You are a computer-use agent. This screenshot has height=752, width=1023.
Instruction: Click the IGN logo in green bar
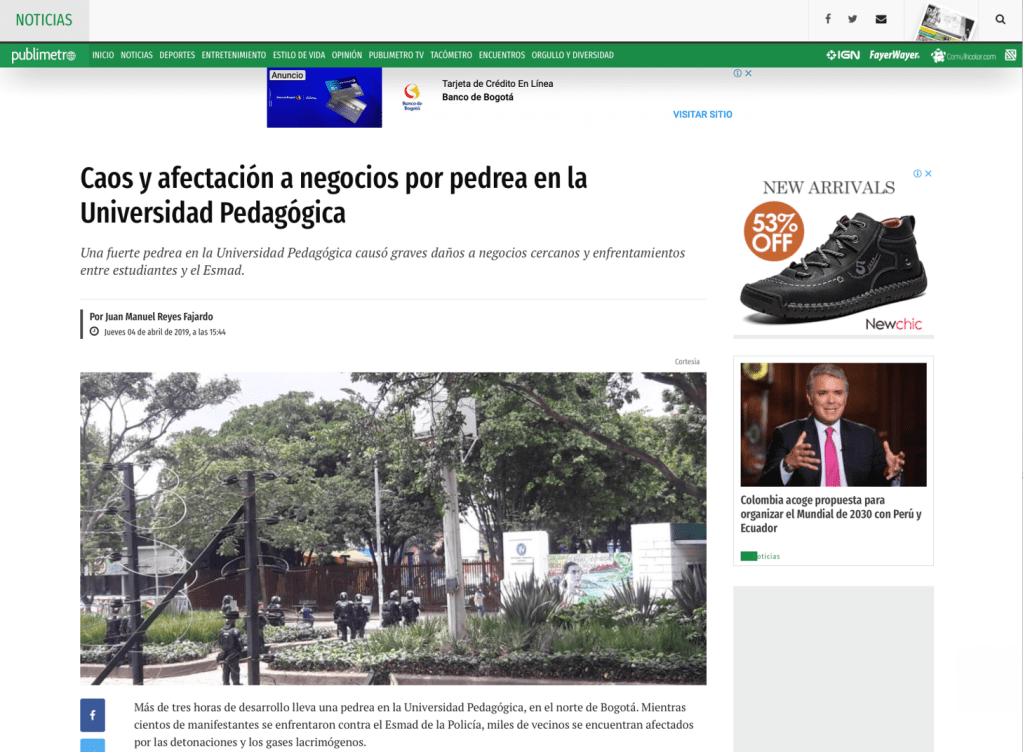pyautogui.click(x=843, y=55)
